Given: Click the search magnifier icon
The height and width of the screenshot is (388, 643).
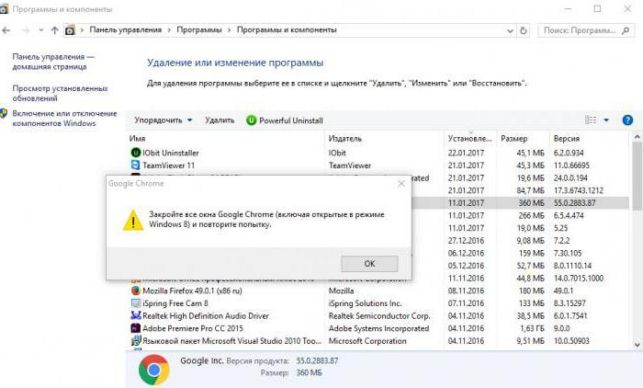Looking at the screenshot, I should [x=625, y=30].
